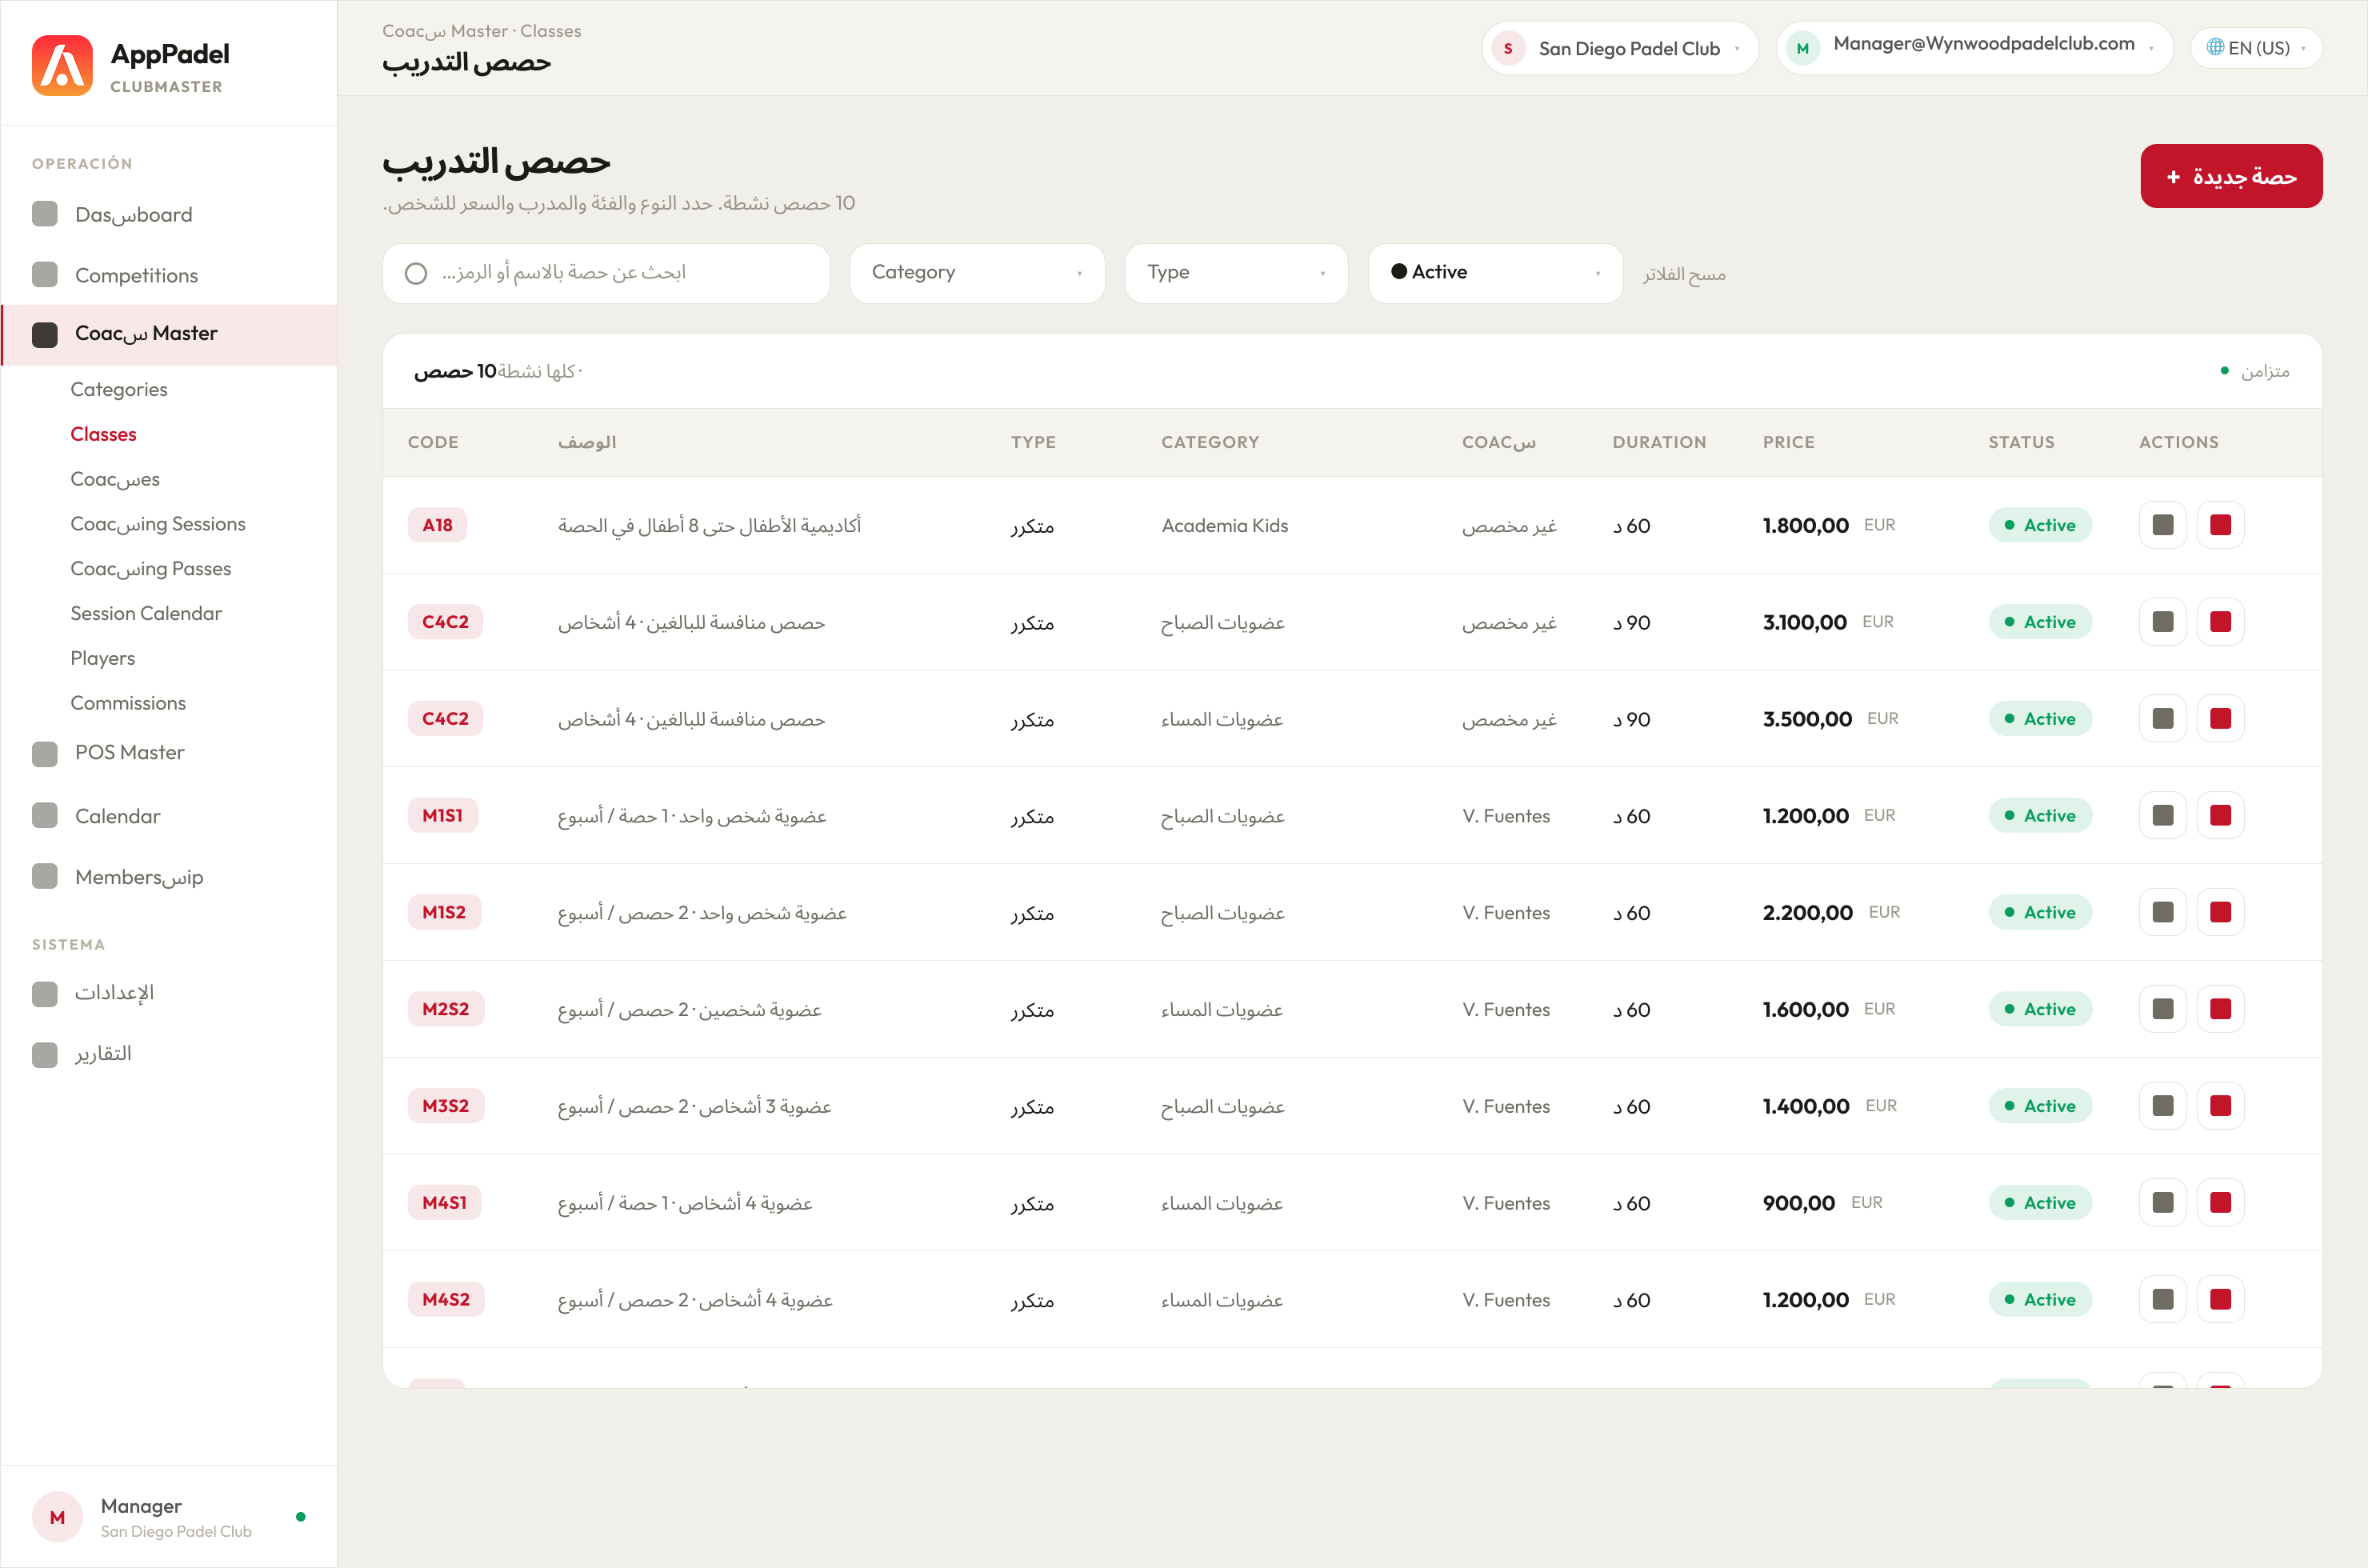The width and height of the screenshot is (2368, 1568).
Task: Open Coaching Sessions submenu item
Action: pyautogui.click(x=158, y=524)
